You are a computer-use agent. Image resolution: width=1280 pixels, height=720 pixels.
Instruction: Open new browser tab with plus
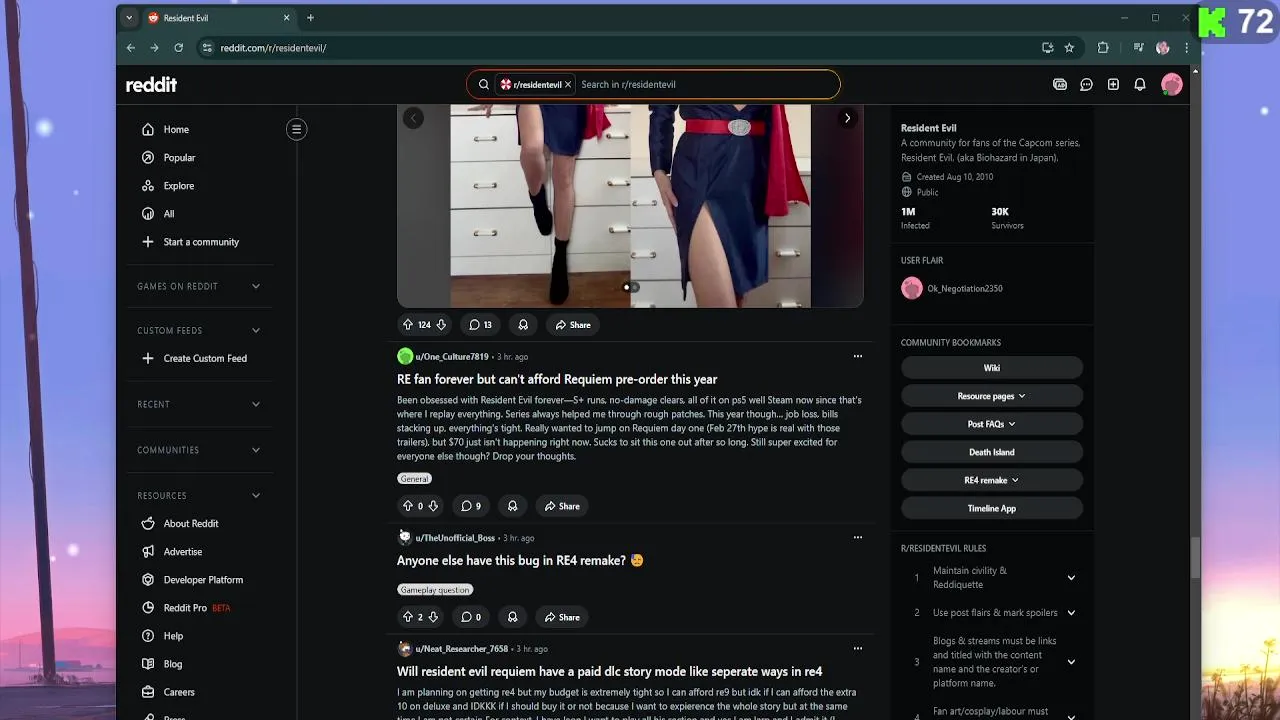pyautogui.click(x=310, y=18)
